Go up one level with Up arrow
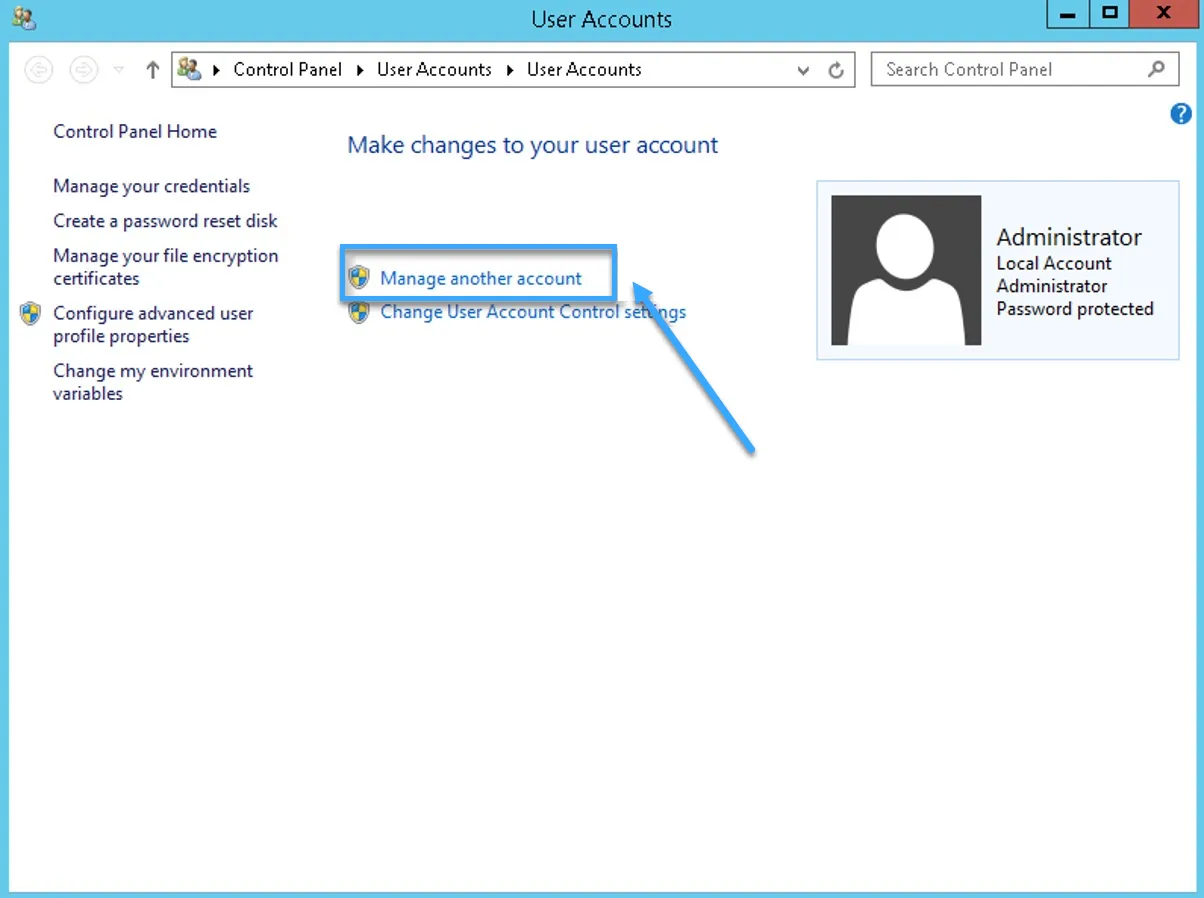Screen dimensions: 1204x898 point(152,70)
